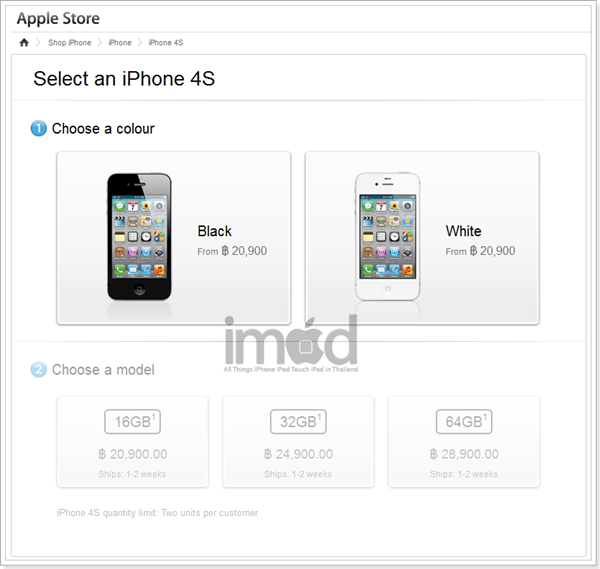Click the ฿ 20,900.00 model price
Image resolution: width=600 pixels, height=569 pixels.
[133, 454]
